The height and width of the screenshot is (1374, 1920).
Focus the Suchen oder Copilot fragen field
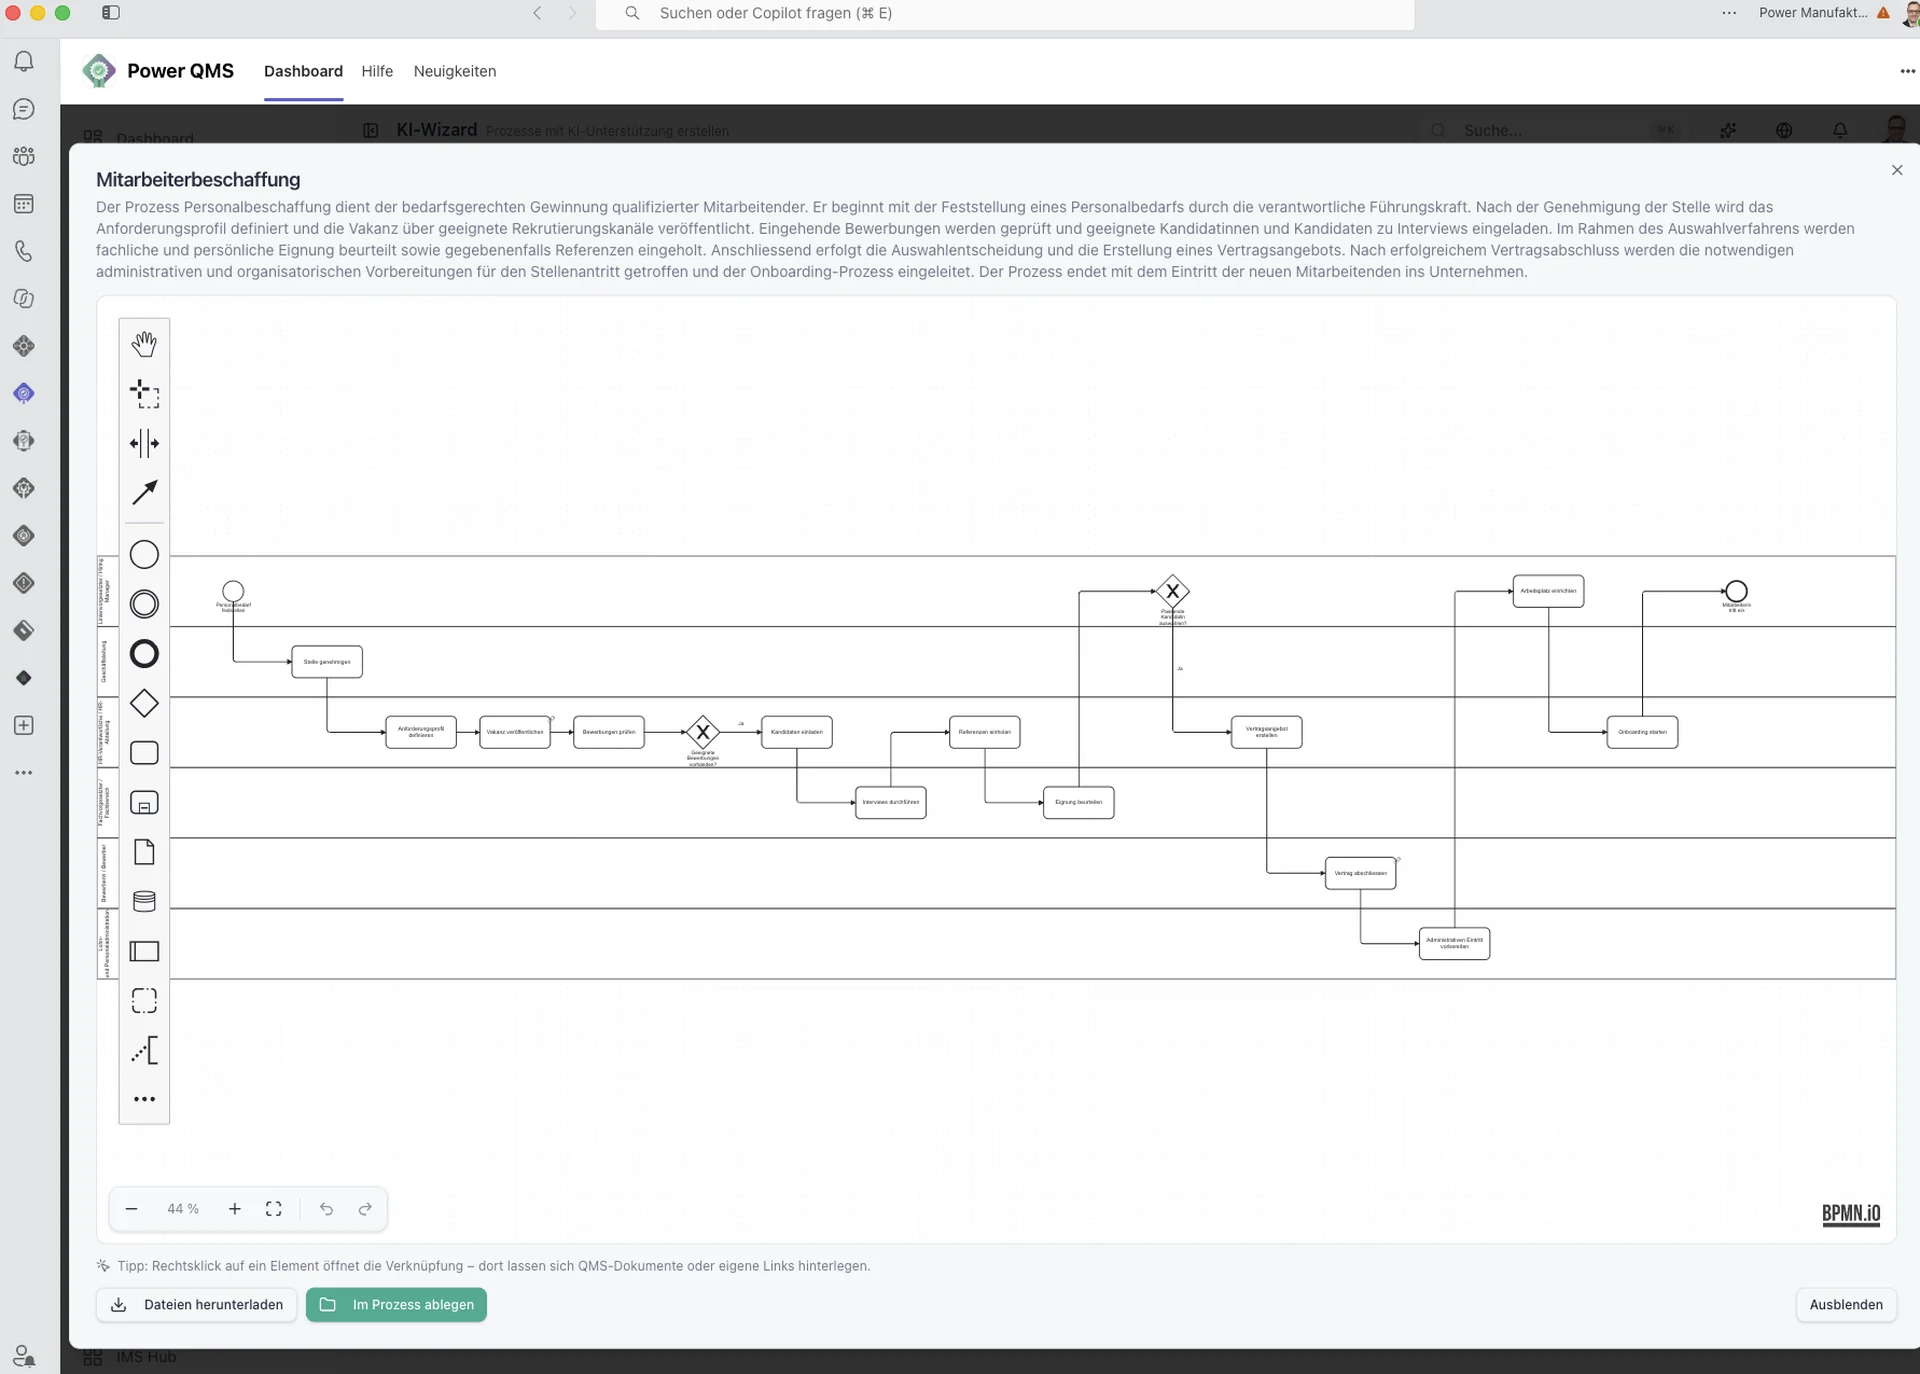pyautogui.click(x=1005, y=13)
